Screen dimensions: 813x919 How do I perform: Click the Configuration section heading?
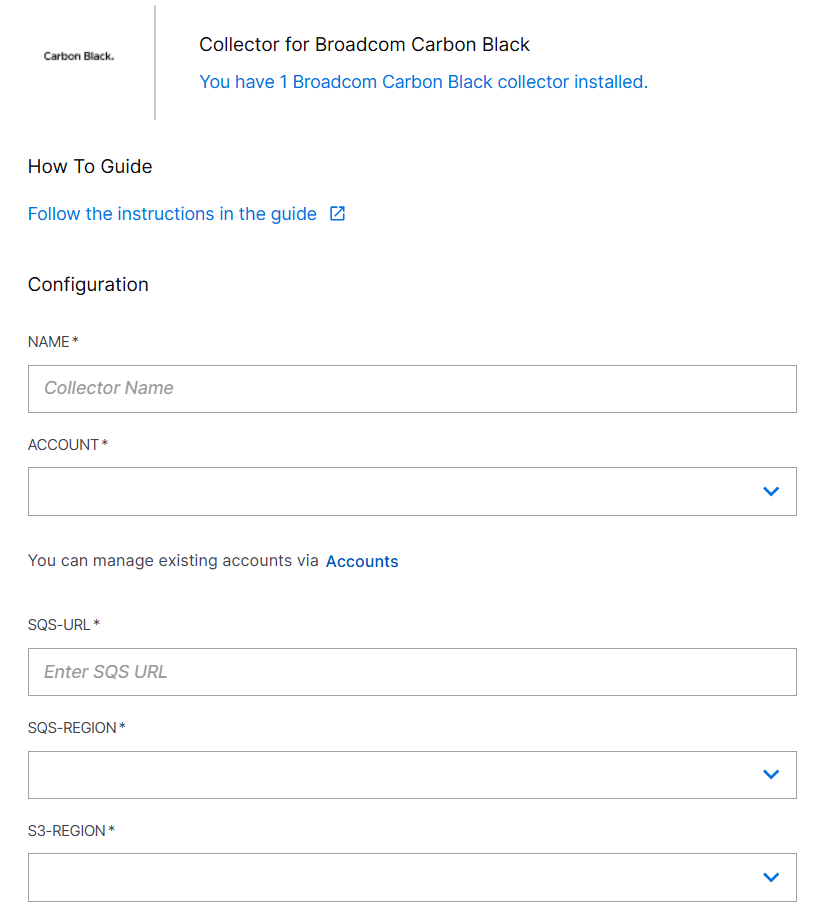88,285
